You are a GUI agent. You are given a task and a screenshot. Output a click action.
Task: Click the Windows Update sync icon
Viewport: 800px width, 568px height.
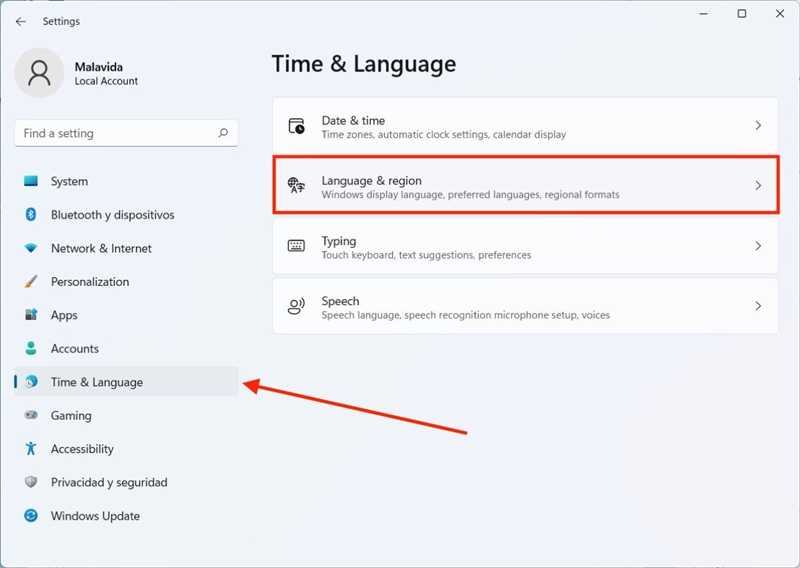pyautogui.click(x=31, y=515)
